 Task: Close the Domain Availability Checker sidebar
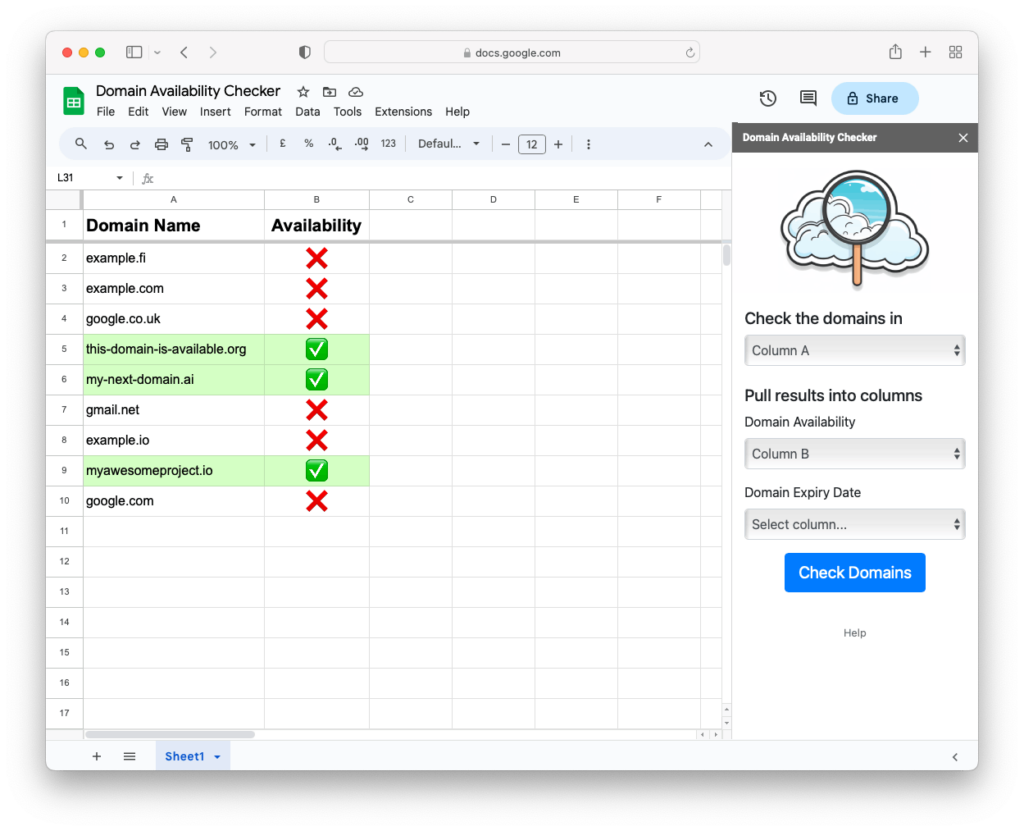click(x=963, y=138)
